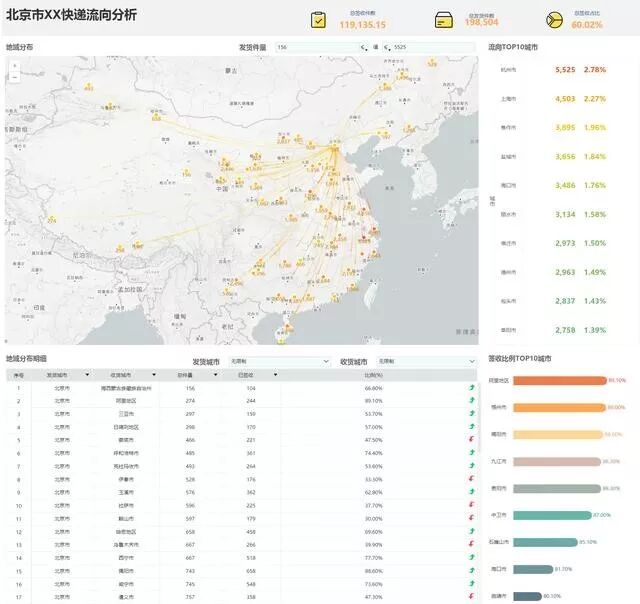Zoom in the map with plus button

pos(15,66)
